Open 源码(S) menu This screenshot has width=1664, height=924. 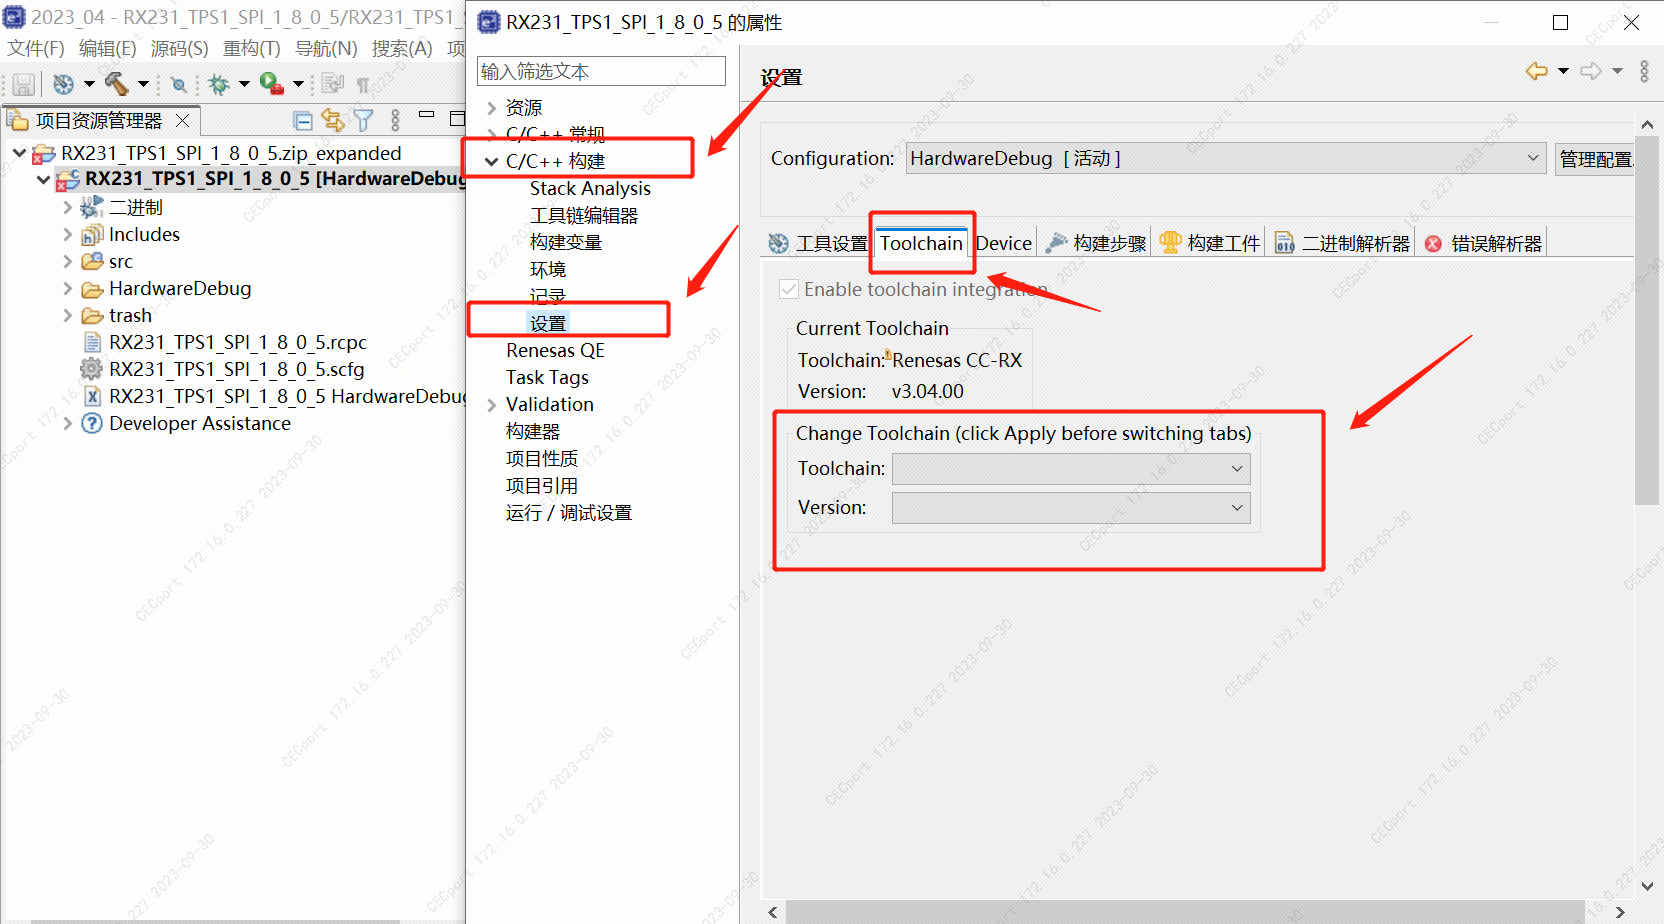coord(180,49)
